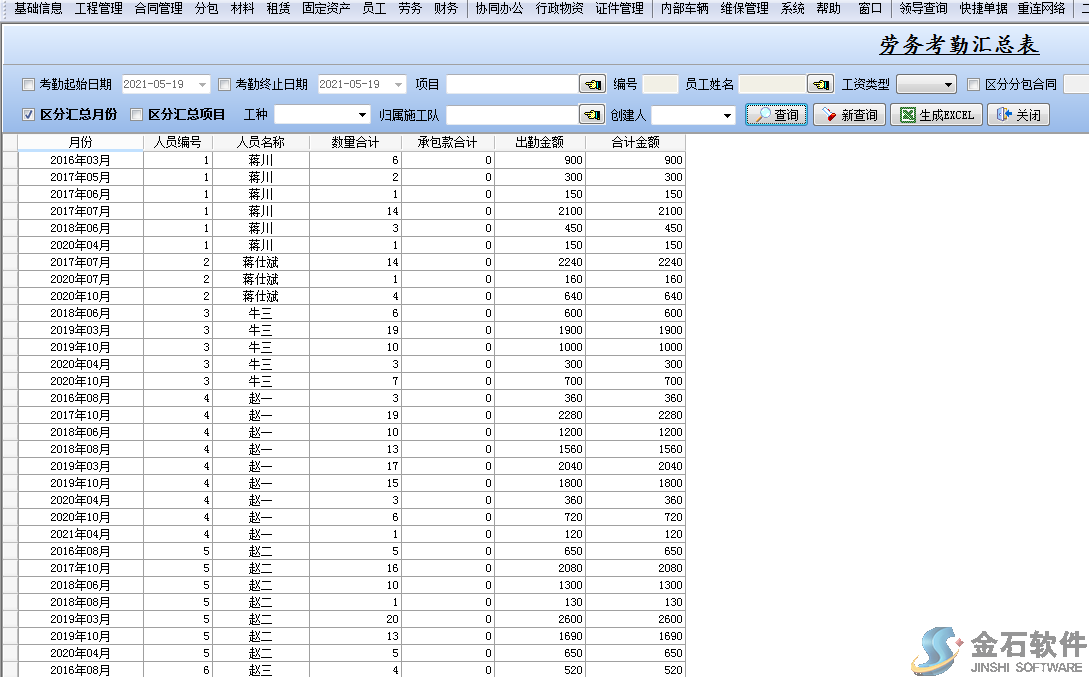
Task: Click the 查询 search button
Action: tap(776, 116)
